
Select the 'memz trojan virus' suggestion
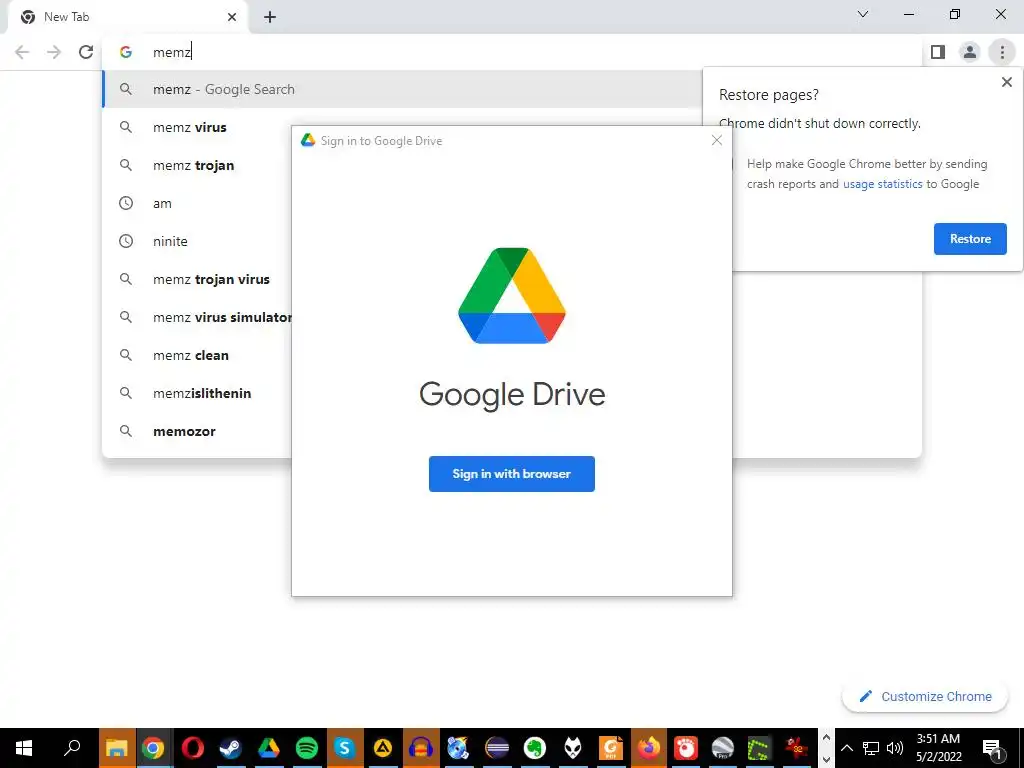(x=197, y=280)
